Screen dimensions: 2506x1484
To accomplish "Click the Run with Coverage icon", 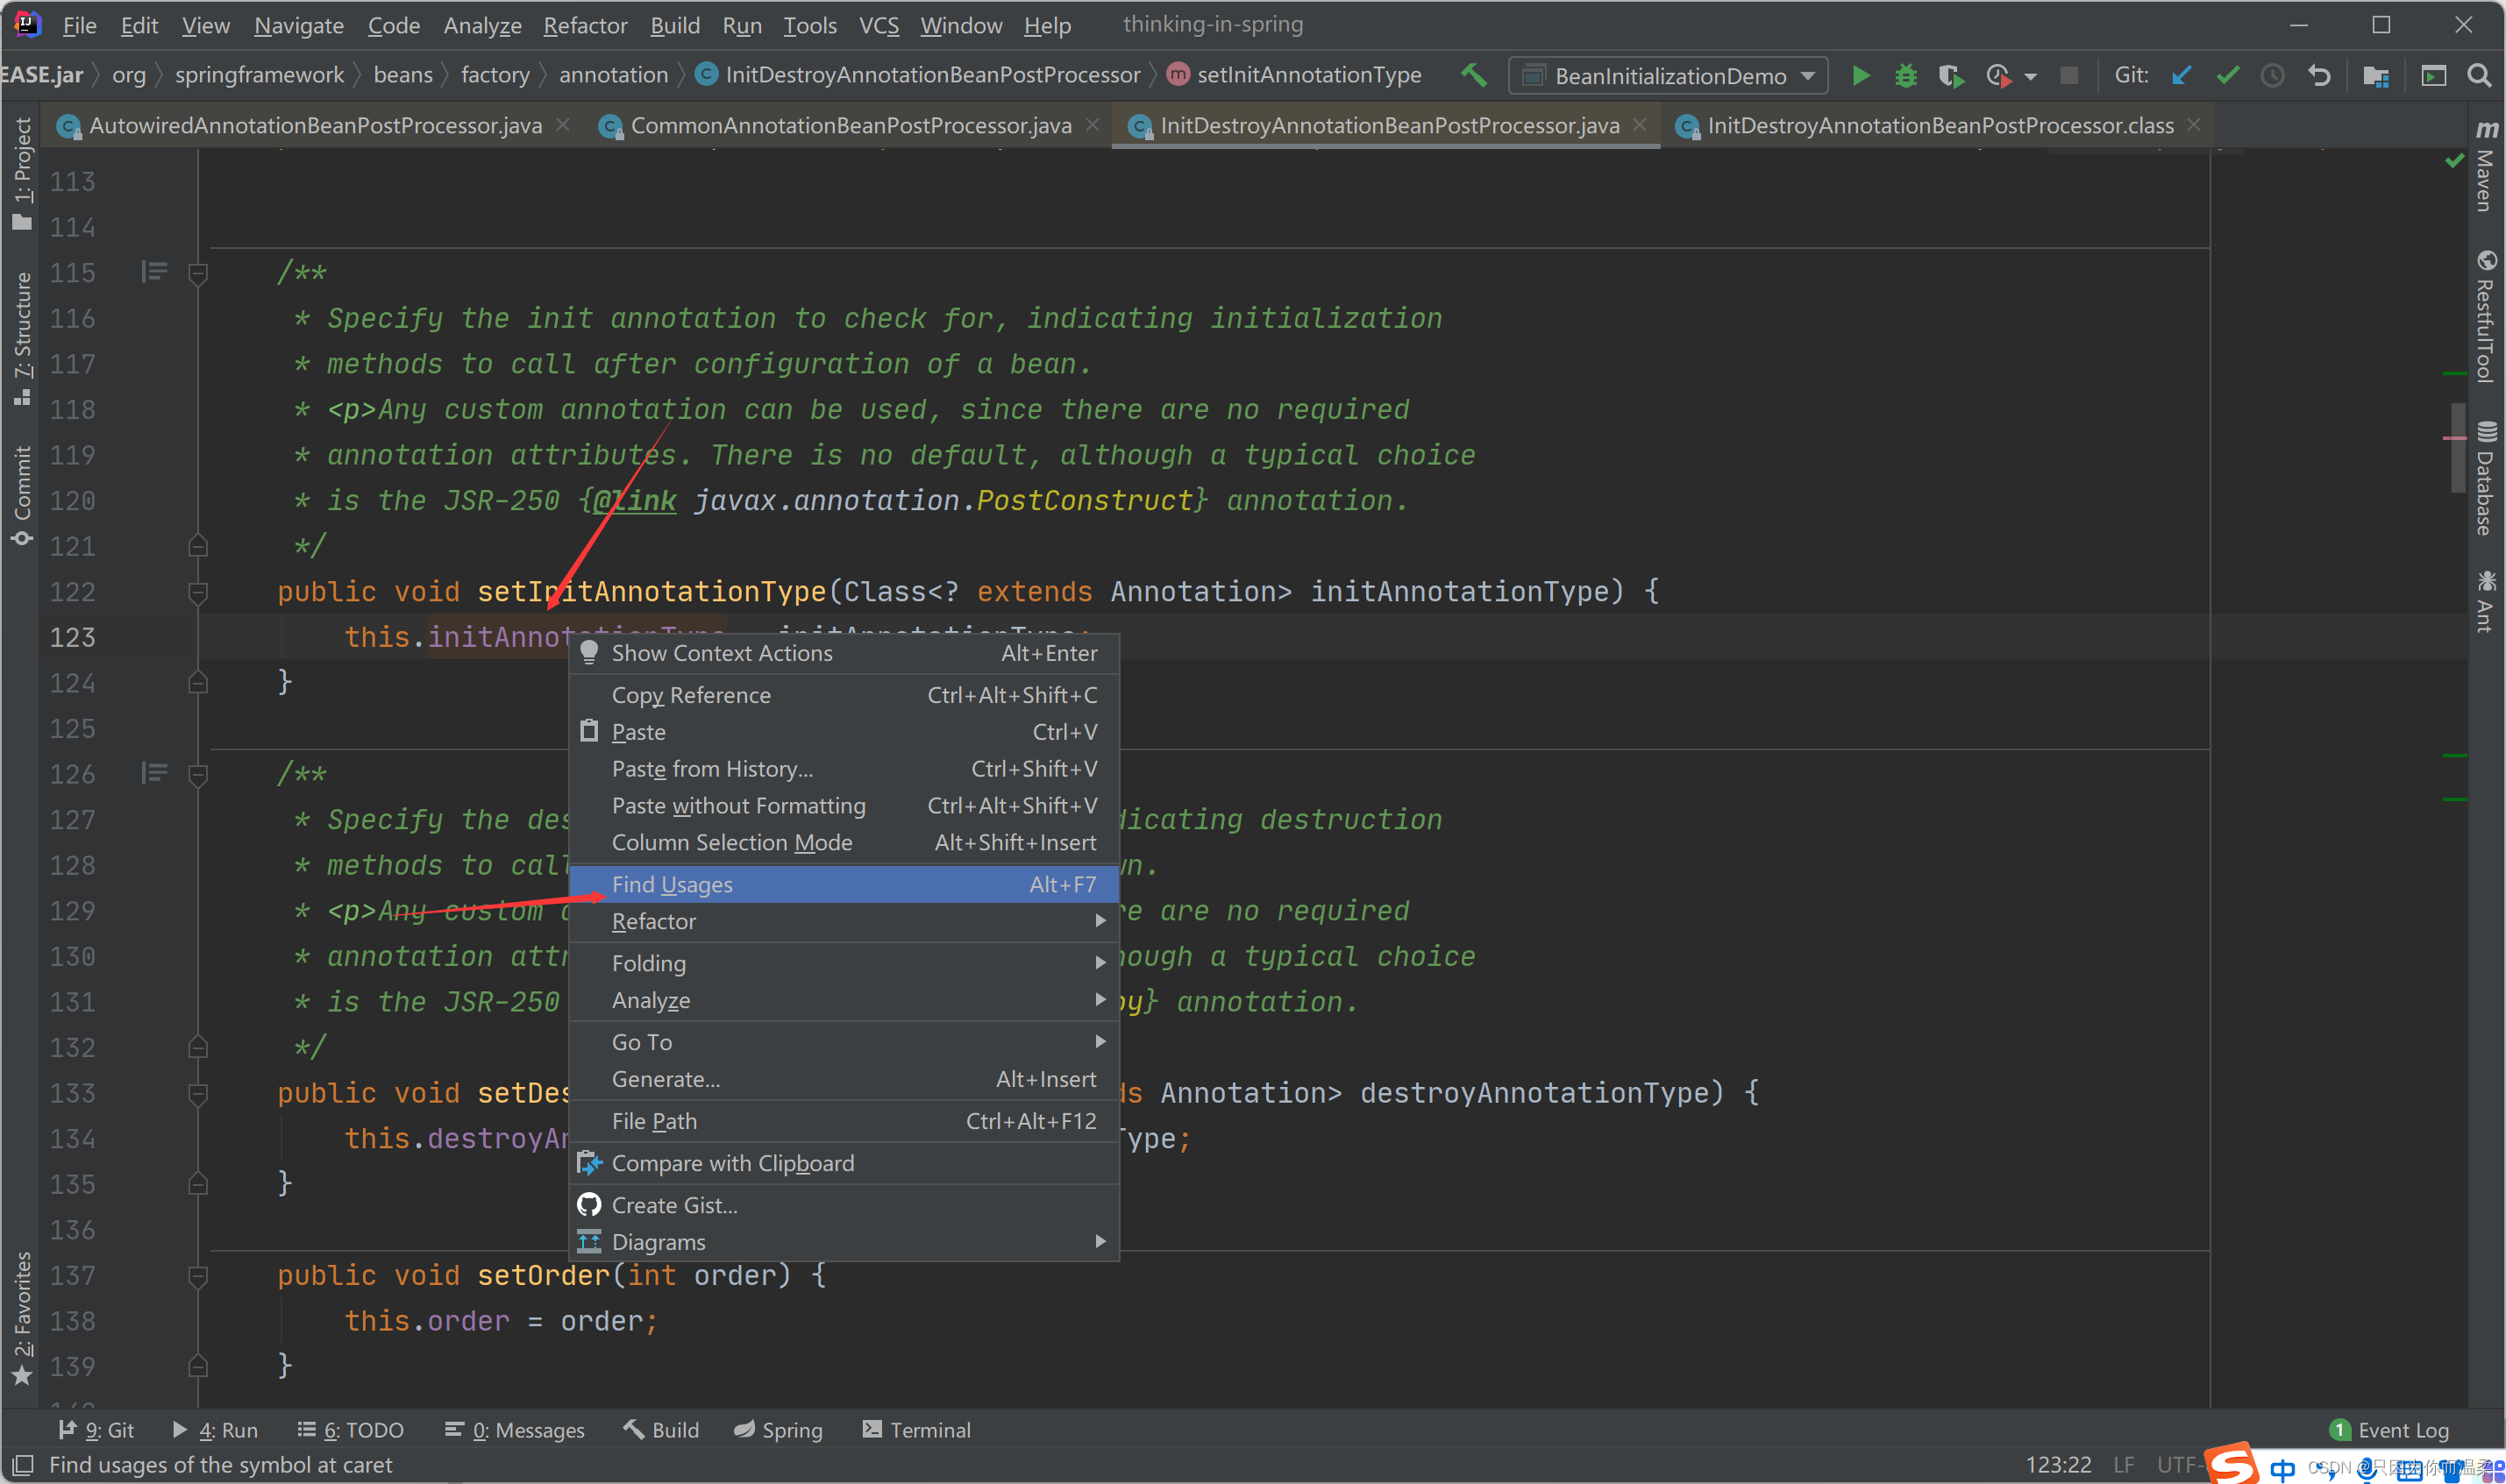I will tap(1951, 76).
